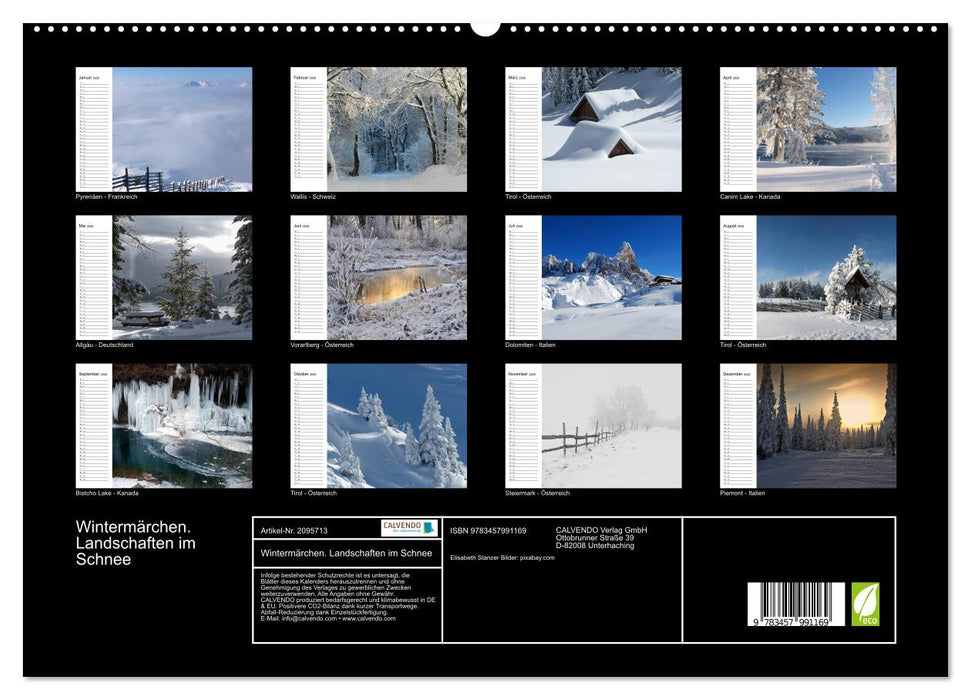Click the Artikel-Nr. 2095713 label
Screen dimensions: 971x700
(x=292, y=530)
